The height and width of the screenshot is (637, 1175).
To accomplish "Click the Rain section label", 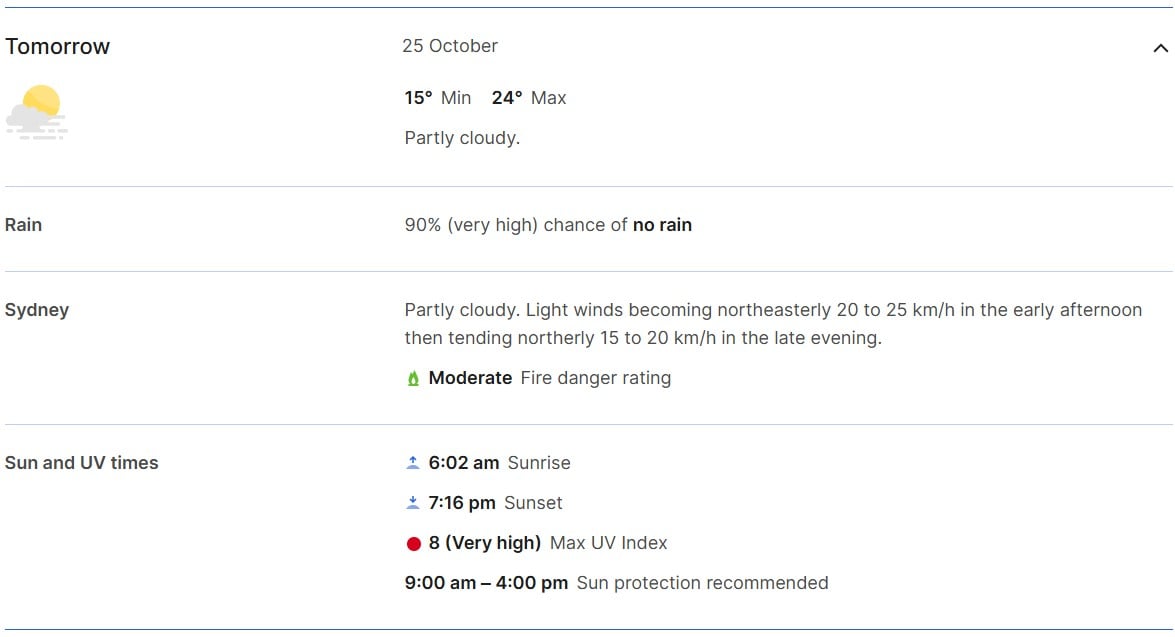I will click(23, 225).
